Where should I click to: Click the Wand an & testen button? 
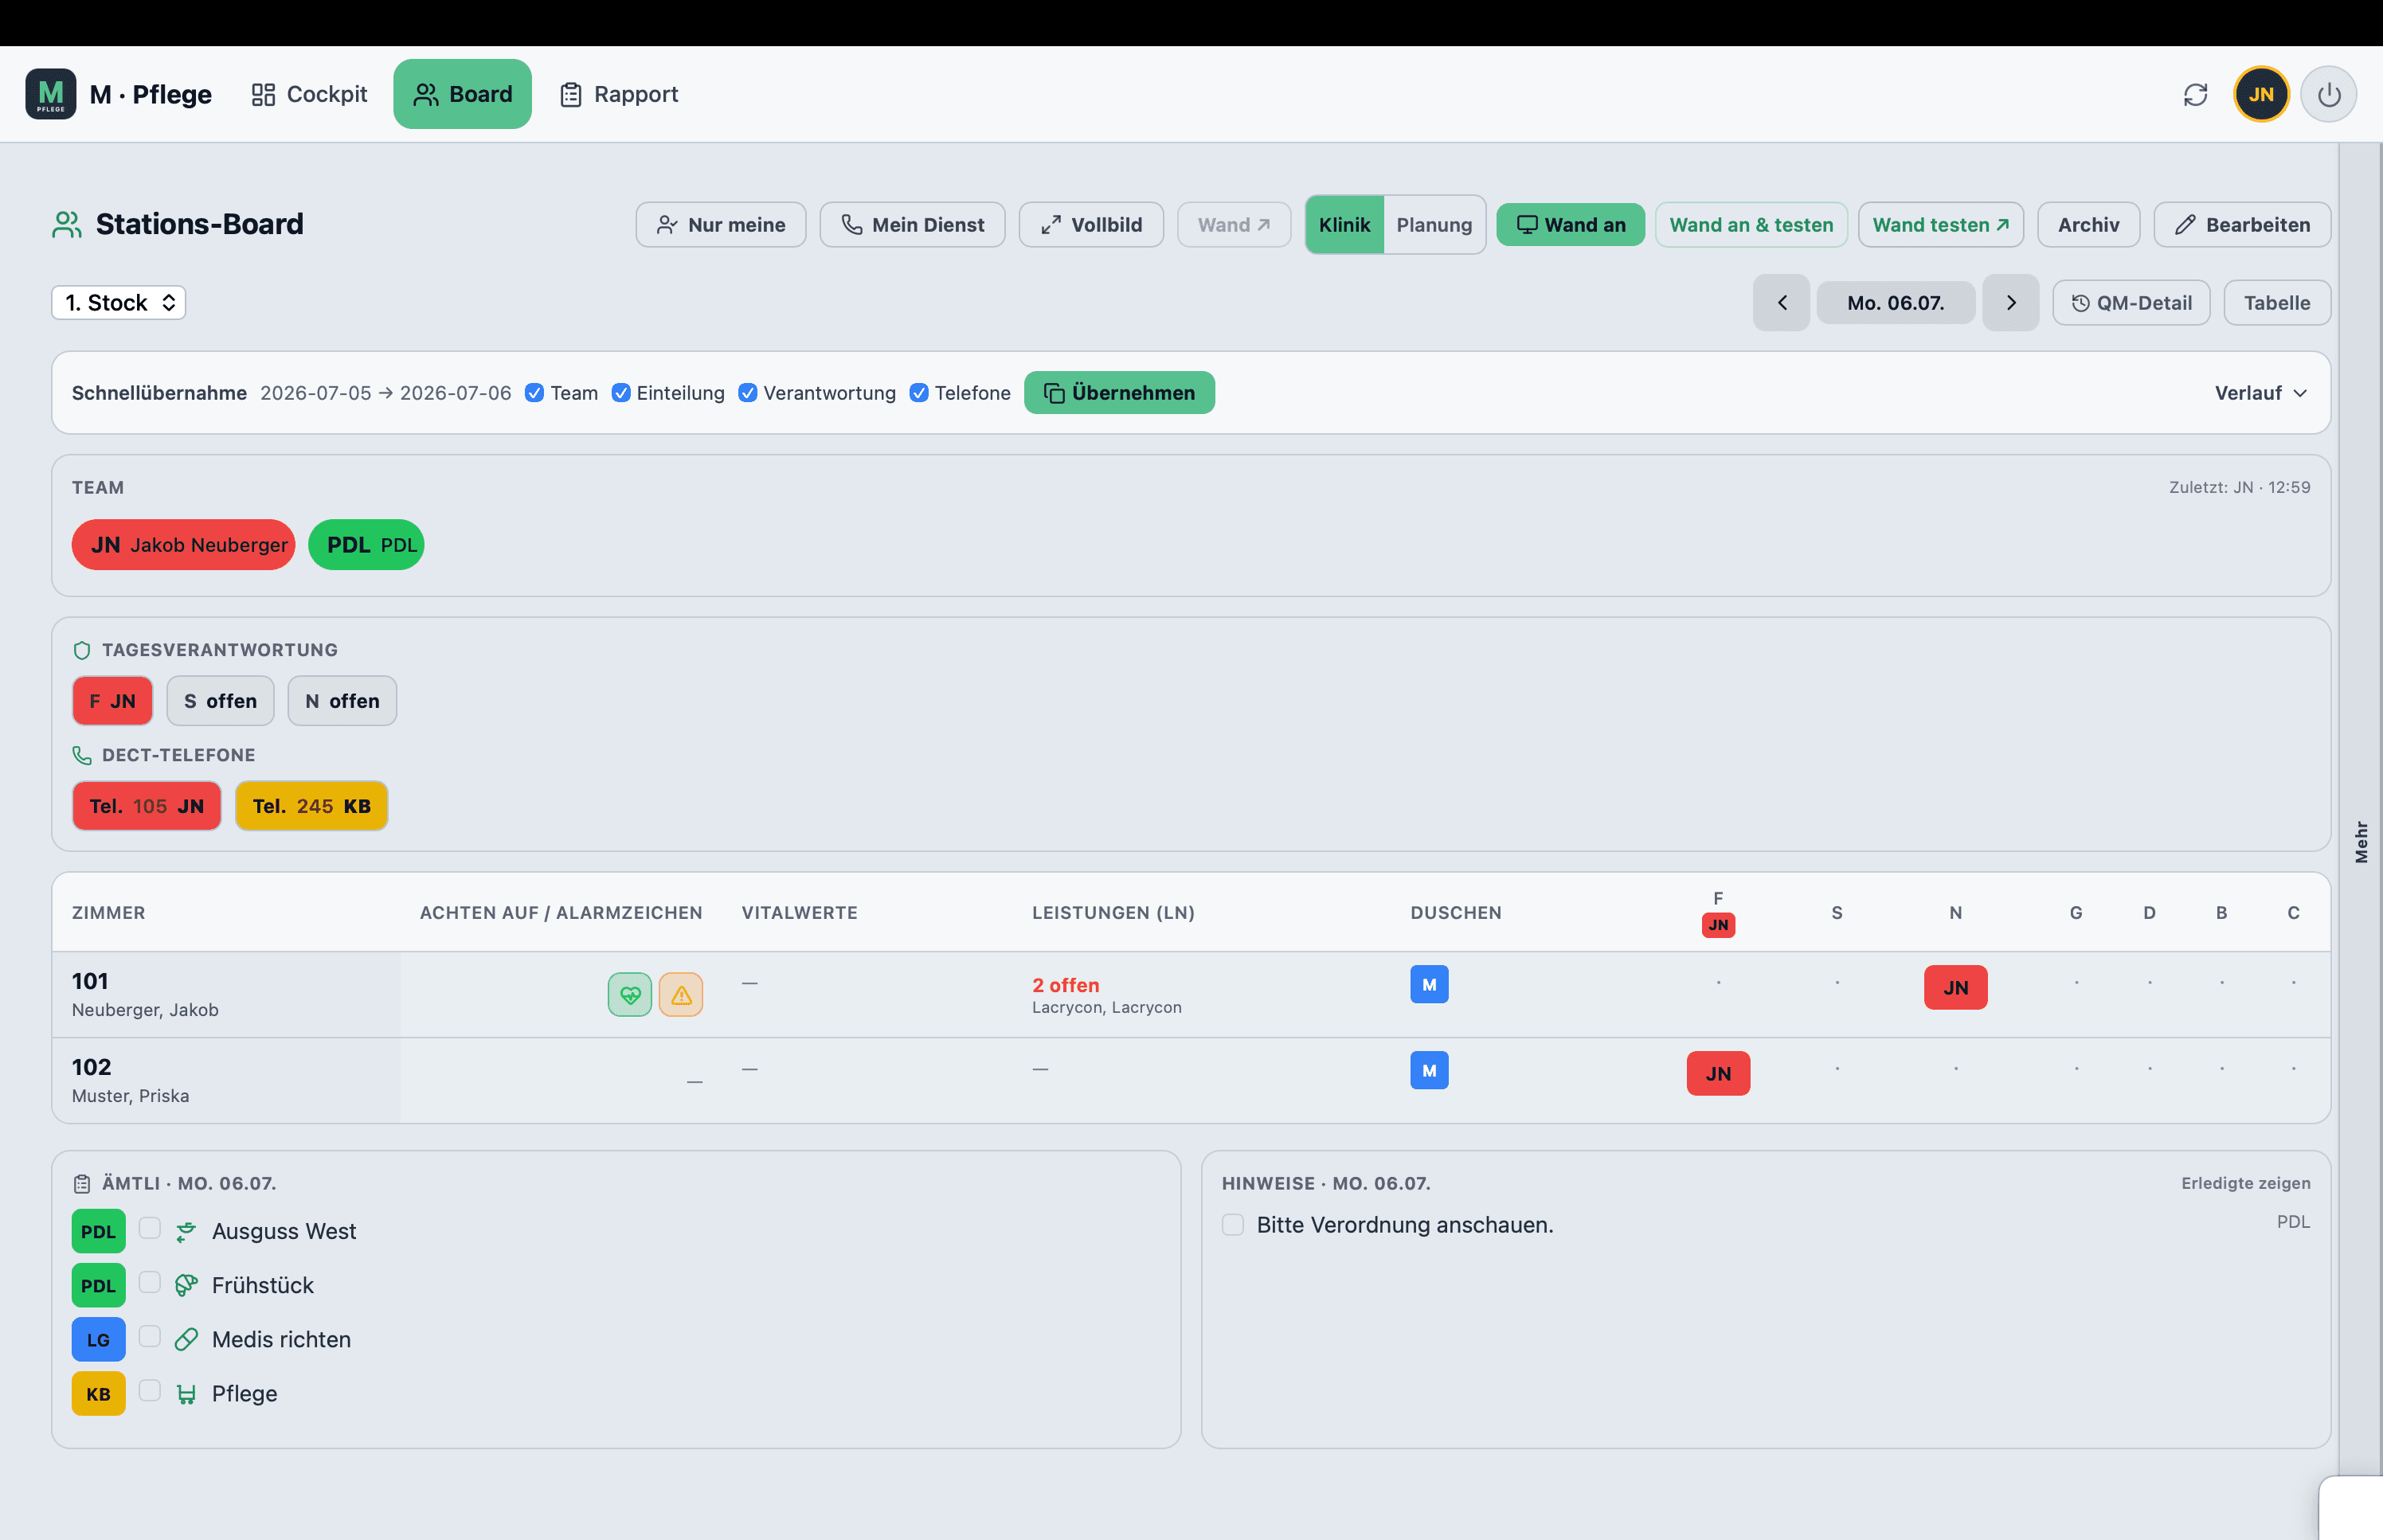pos(1750,225)
